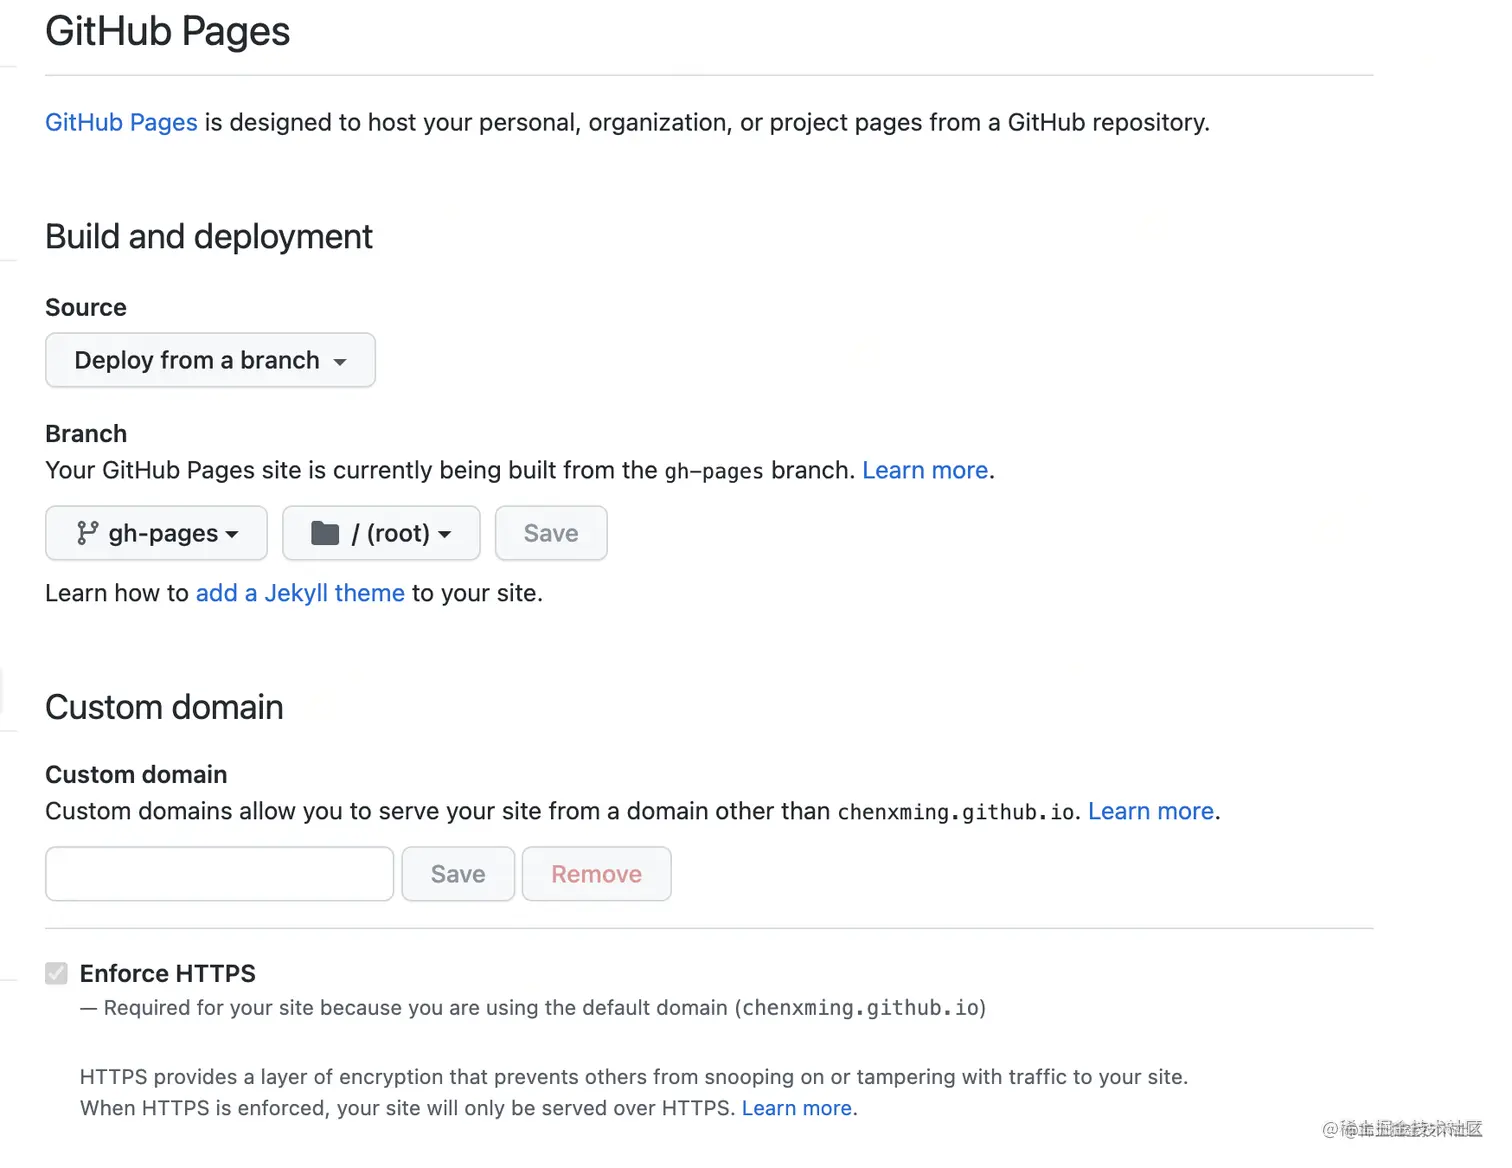Open the "Deploy from a branch" source dropdown
The image size is (1512, 1168).
click(x=209, y=360)
